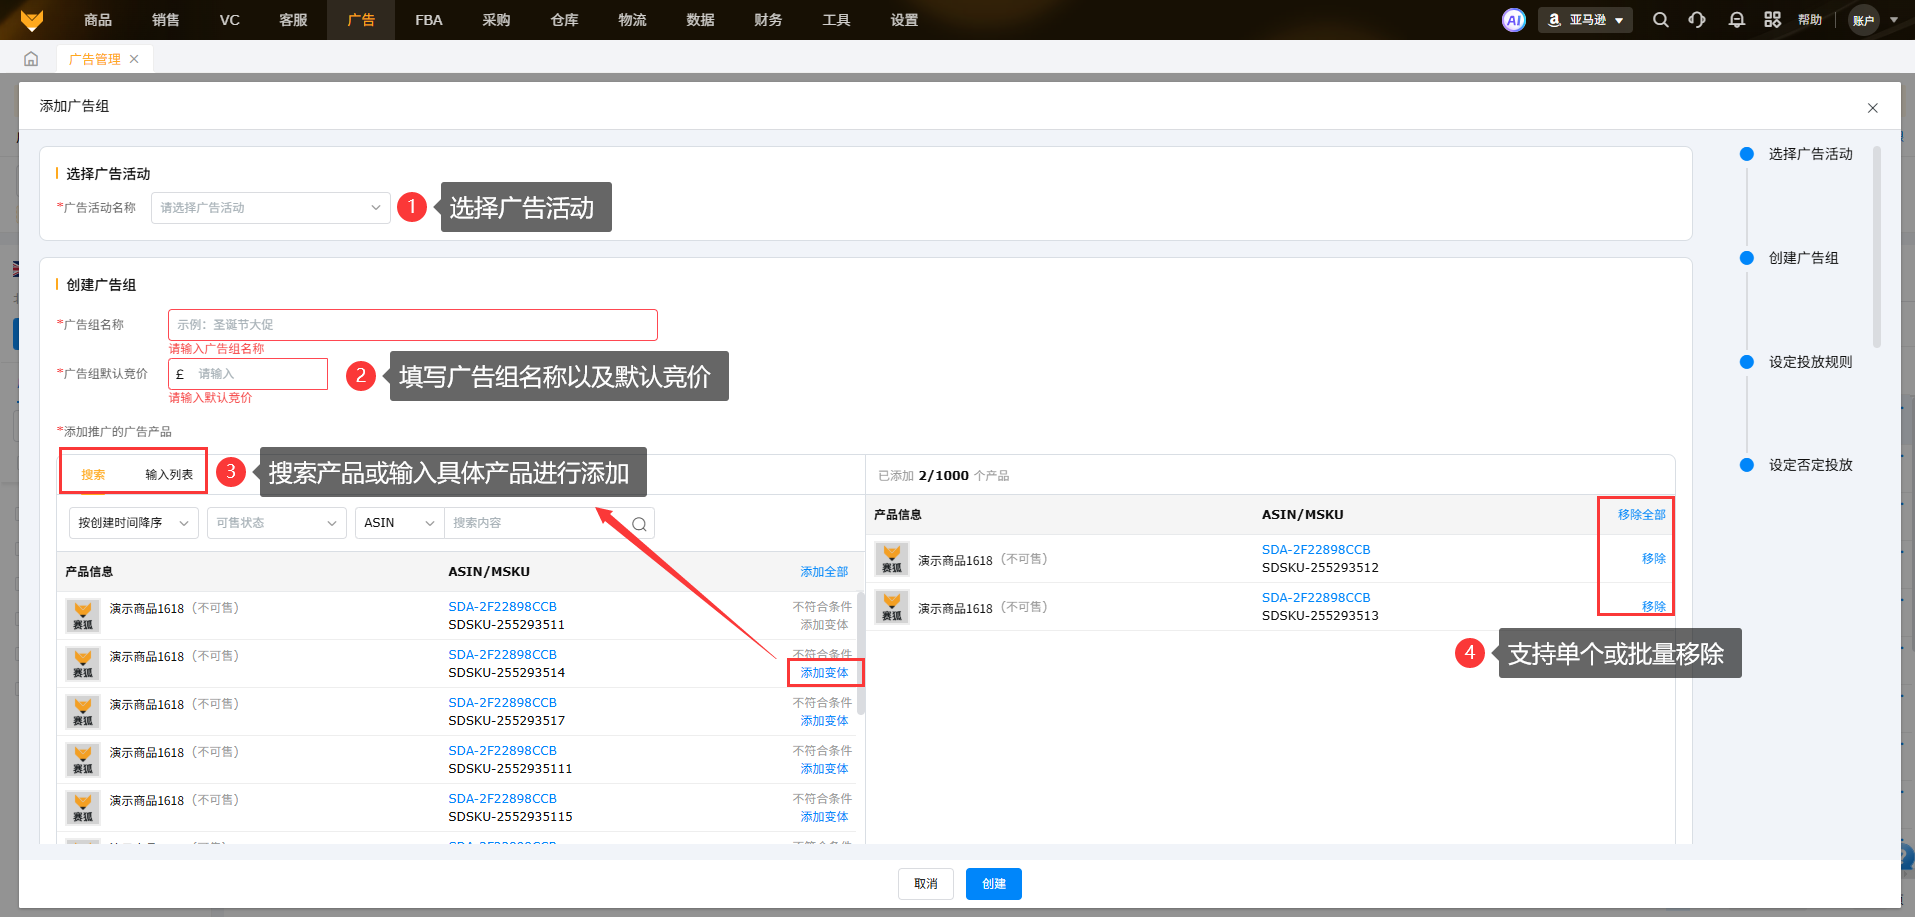
Task: Open the 帮助 link
Action: (1810, 20)
